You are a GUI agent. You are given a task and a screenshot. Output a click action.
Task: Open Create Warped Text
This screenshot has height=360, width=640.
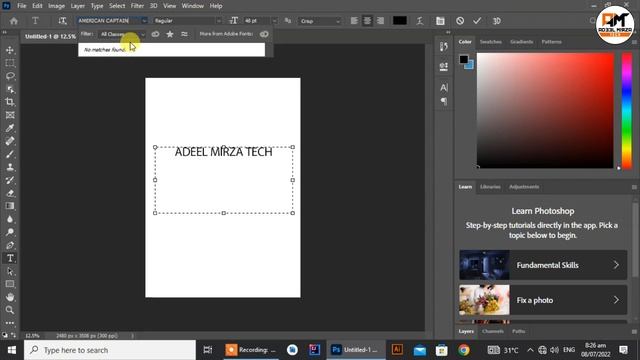tap(420, 21)
